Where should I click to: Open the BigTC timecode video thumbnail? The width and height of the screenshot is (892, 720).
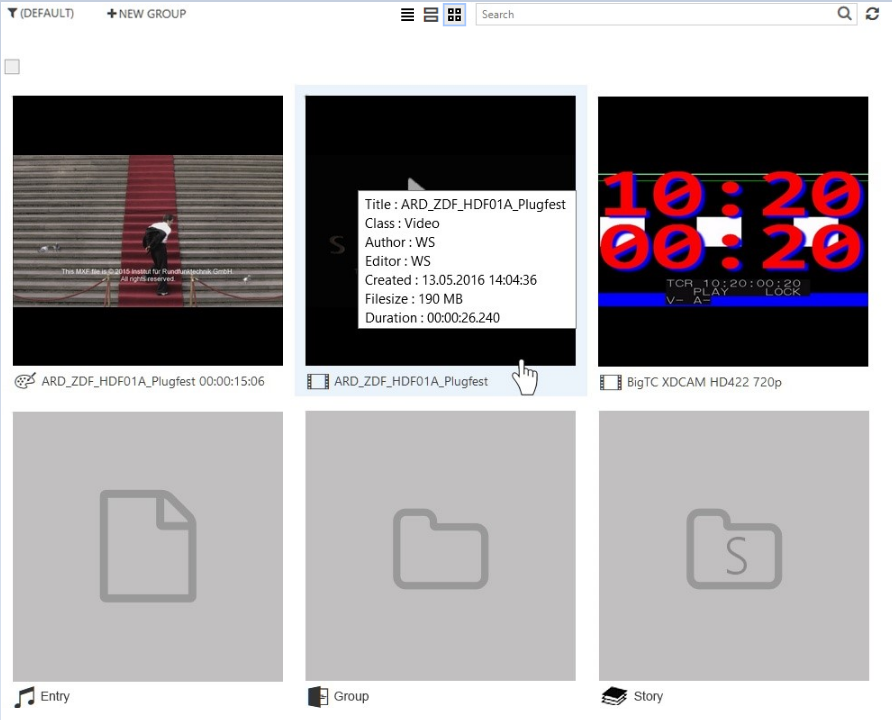[733, 230]
